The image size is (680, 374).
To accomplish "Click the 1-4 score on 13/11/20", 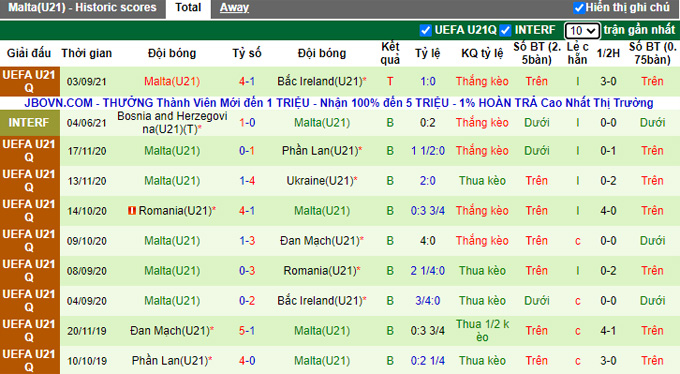I will click(x=247, y=181).
